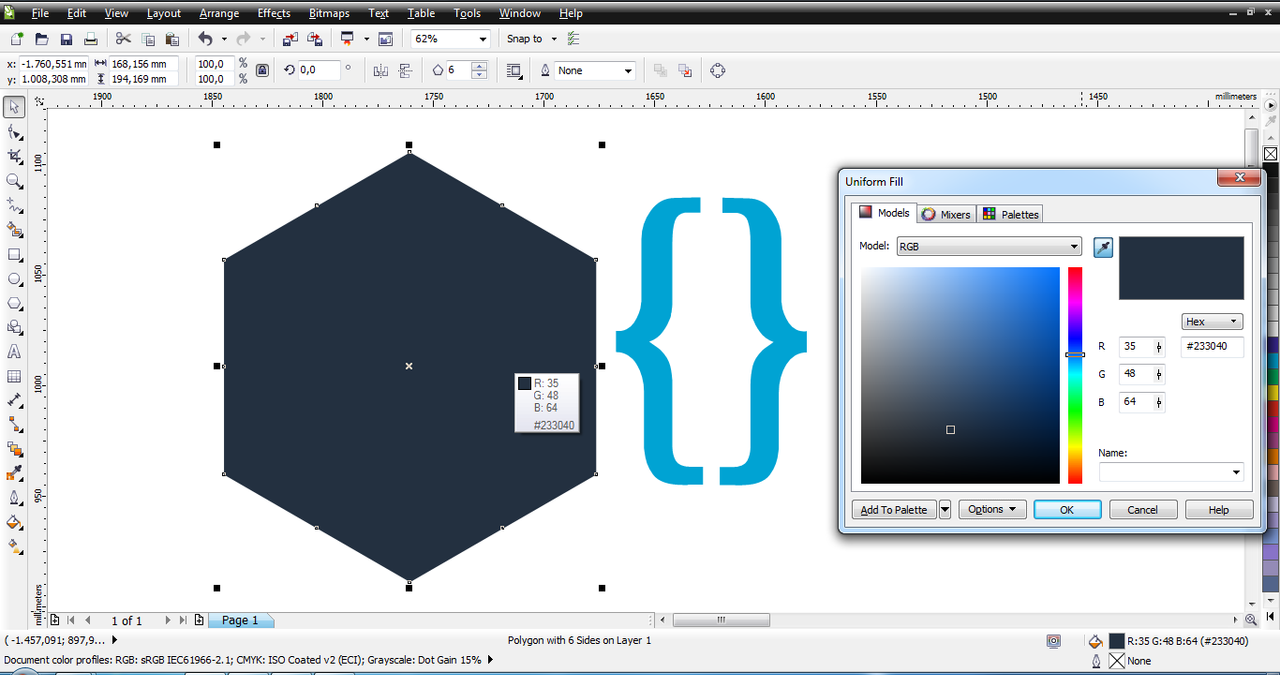
Task: Select the Ellipse tool in toolbox
Action: click(14, 279)
